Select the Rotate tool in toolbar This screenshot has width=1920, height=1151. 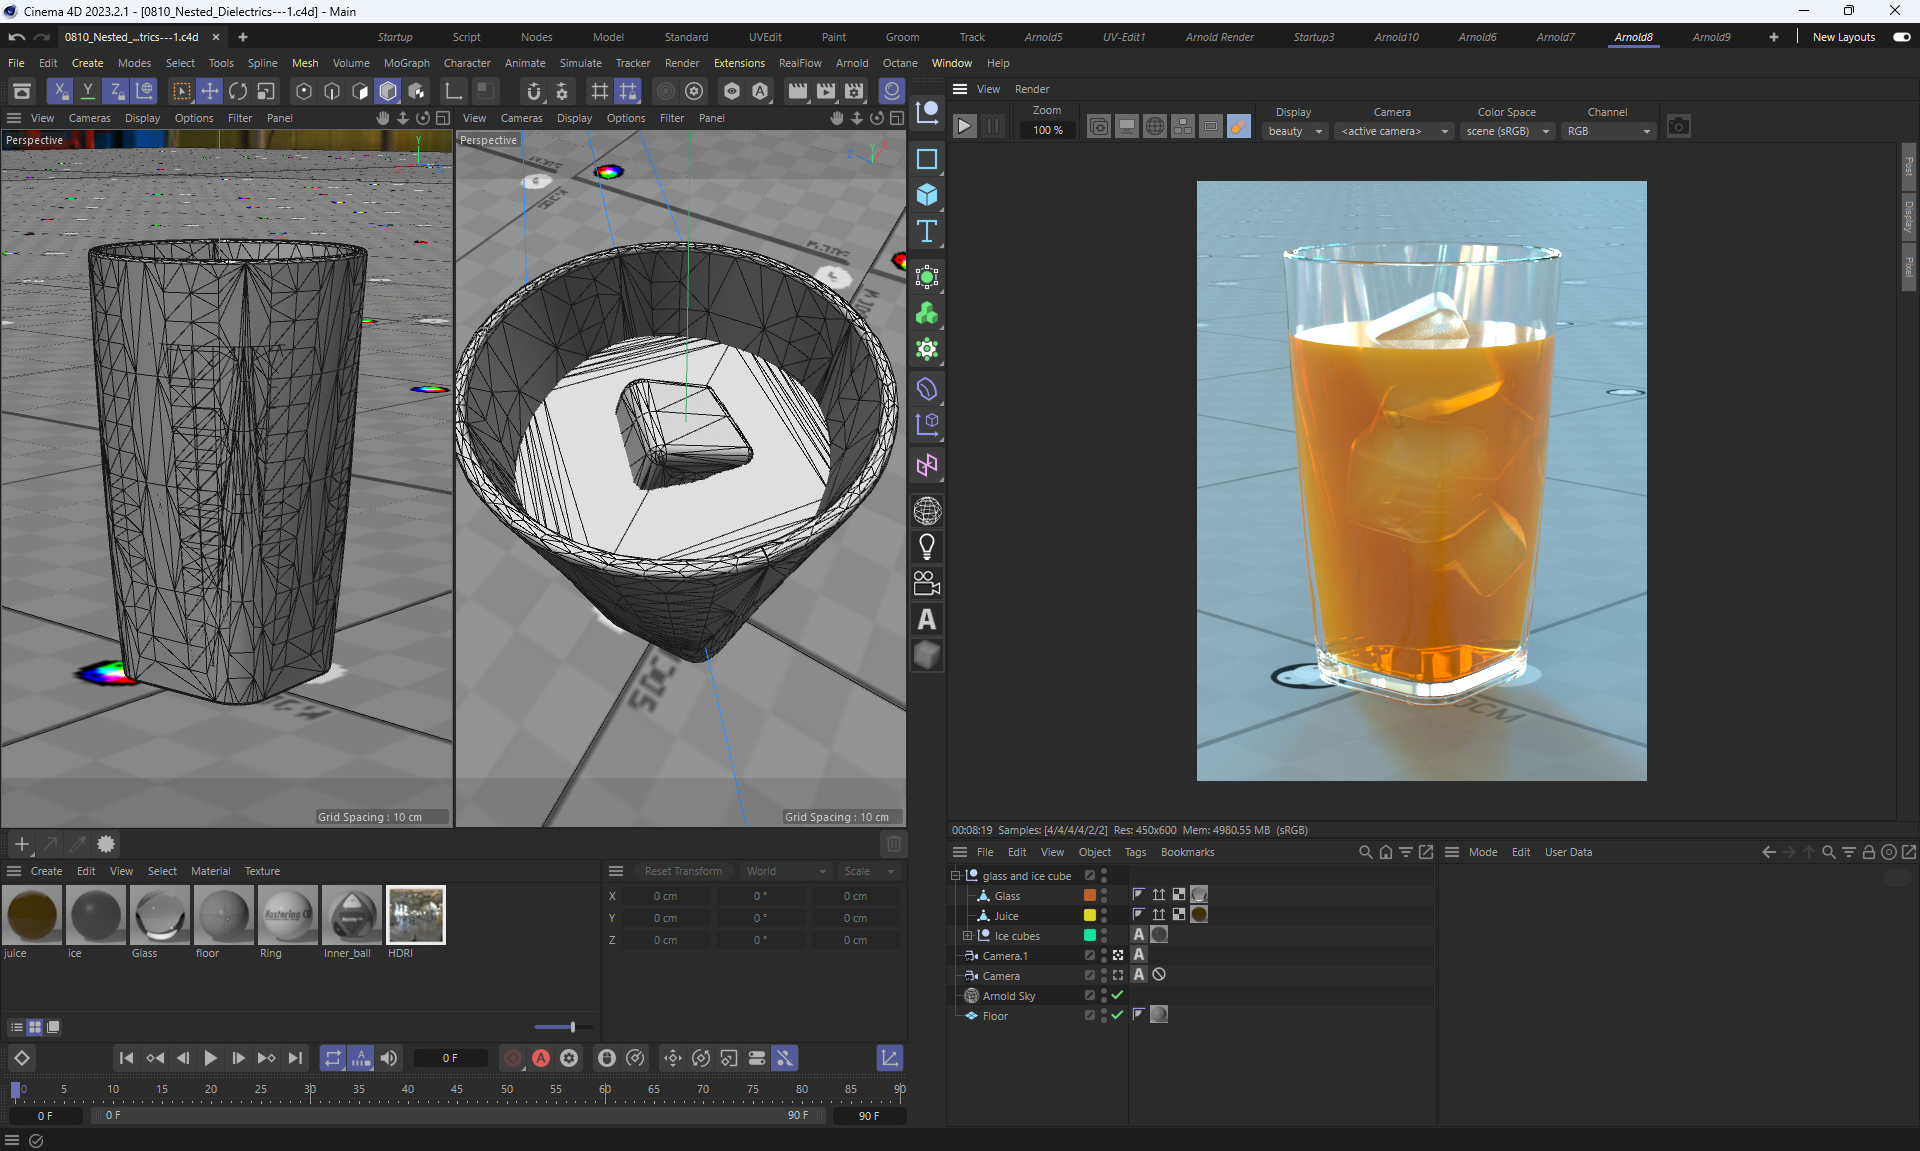[238, 91]
